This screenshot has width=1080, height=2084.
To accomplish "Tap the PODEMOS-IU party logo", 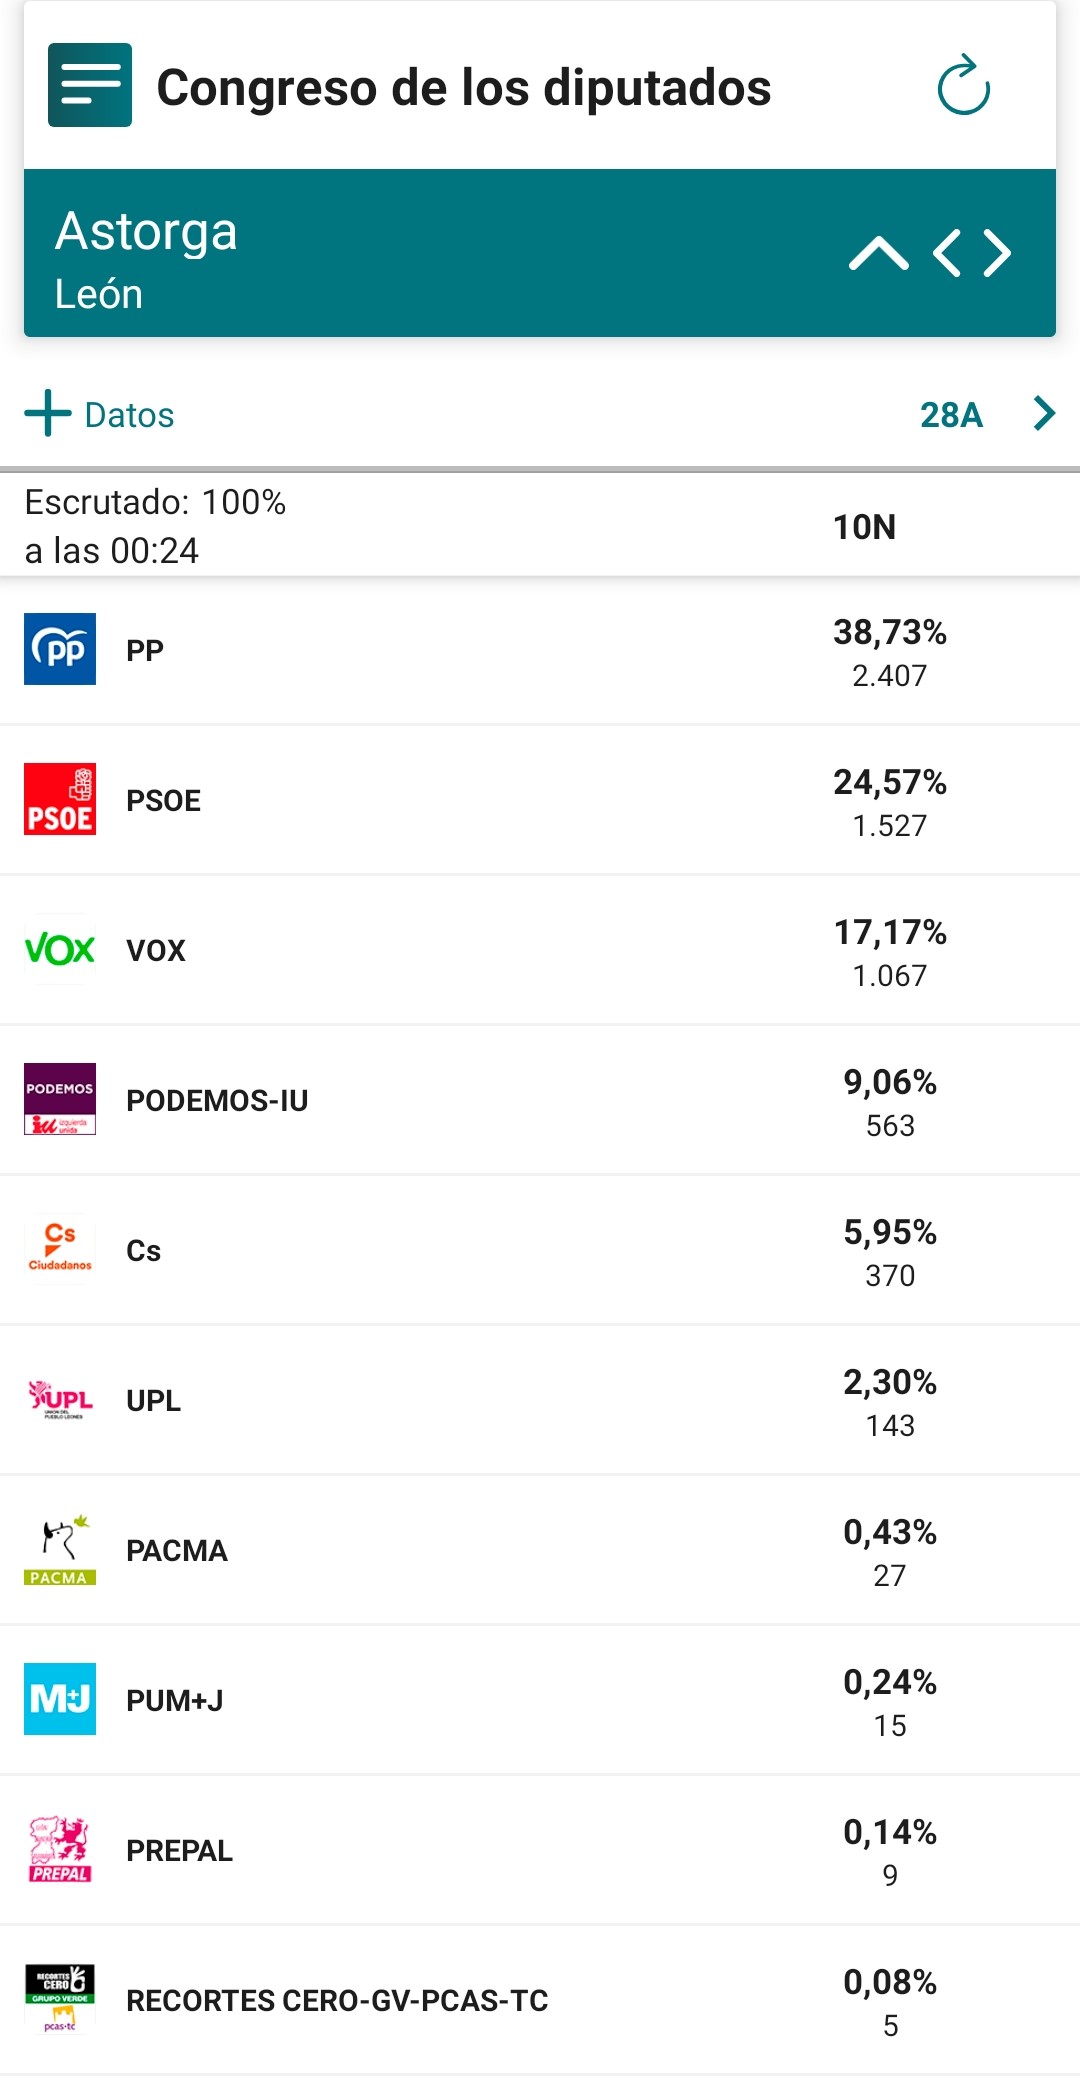I will click(60, 1099).
